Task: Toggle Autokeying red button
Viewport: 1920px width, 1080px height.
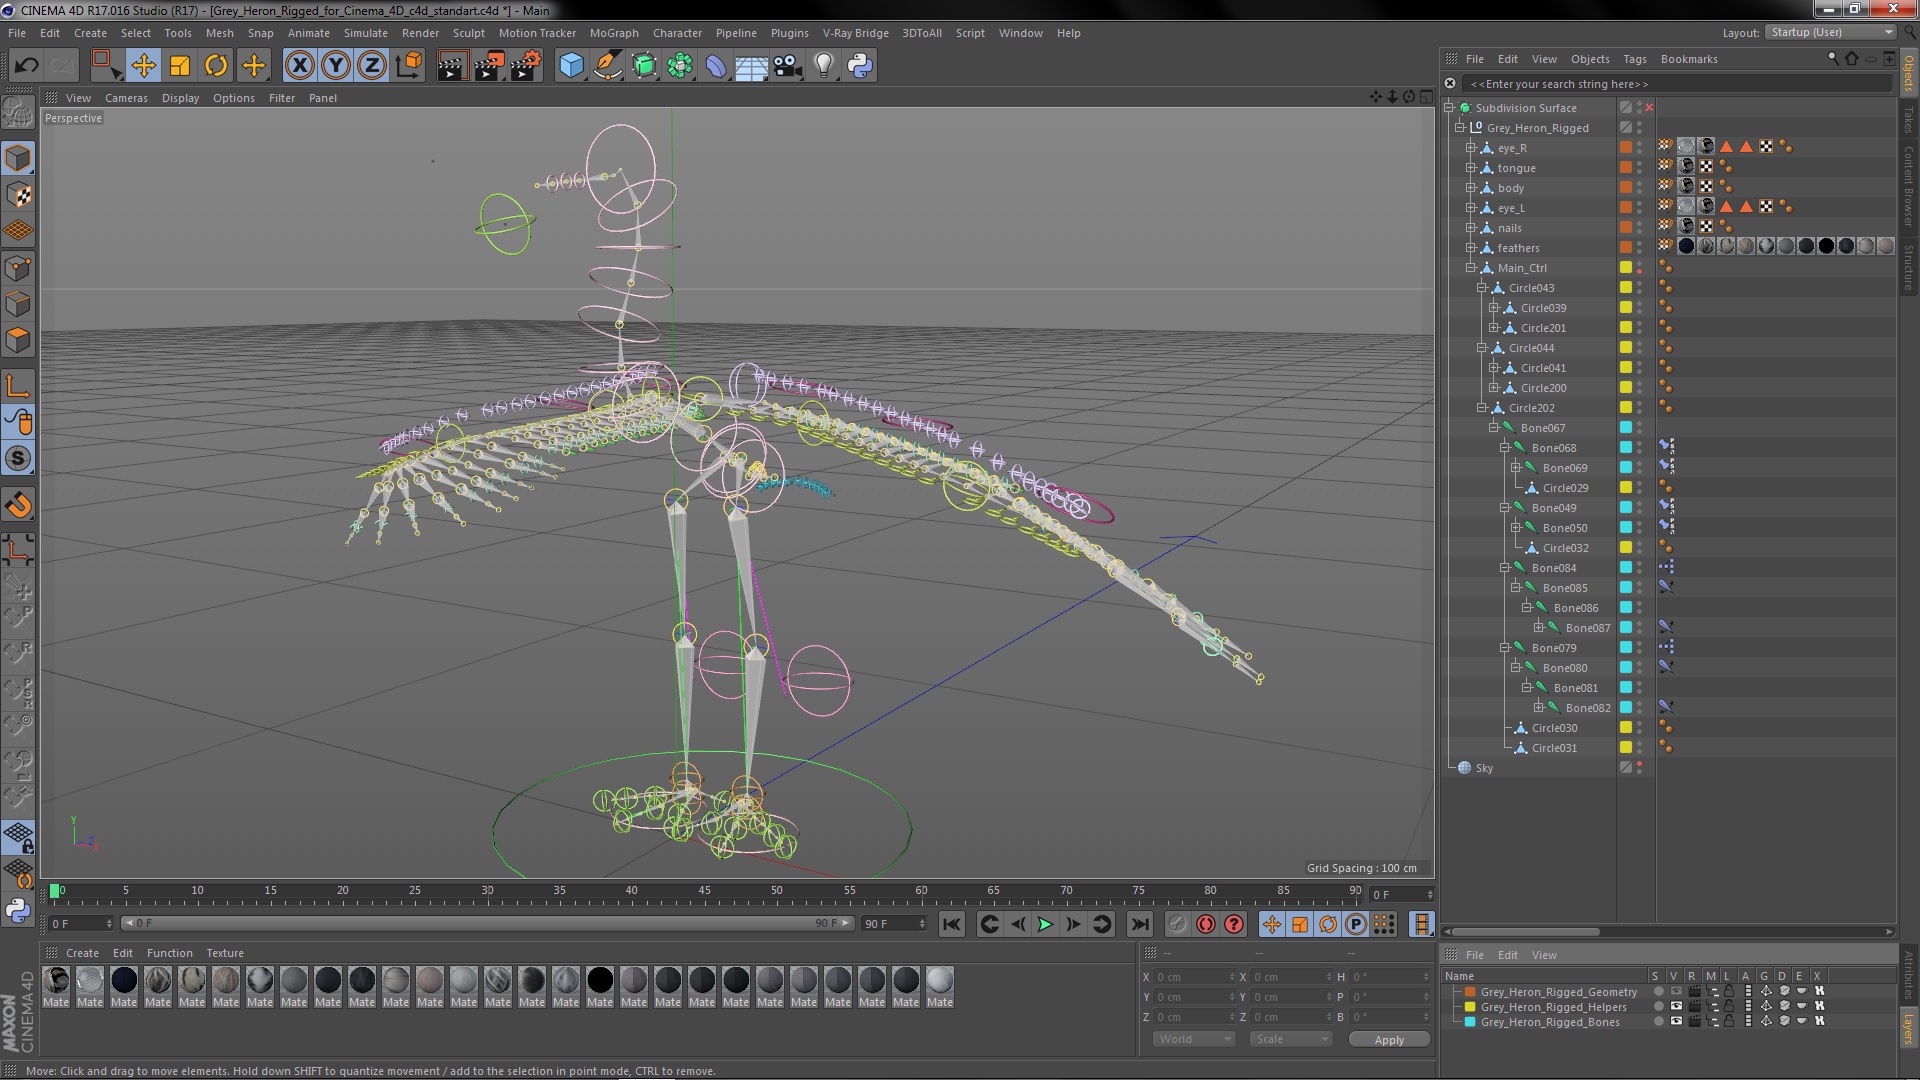Action: pos(1206,924)
